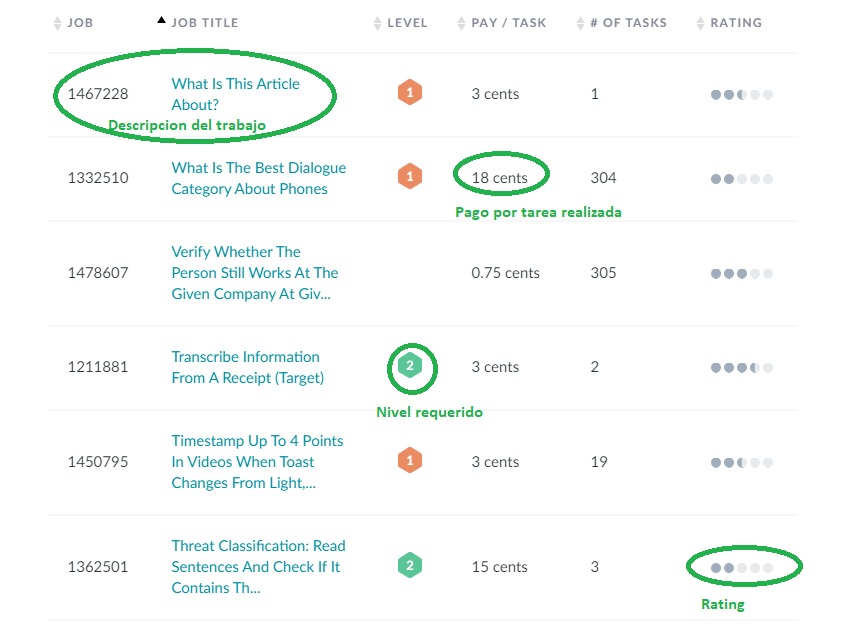The image size is (861, 637).
Task: Click rating dots for job 1467228
Action: pyautogui.click(x=741, y=95)
